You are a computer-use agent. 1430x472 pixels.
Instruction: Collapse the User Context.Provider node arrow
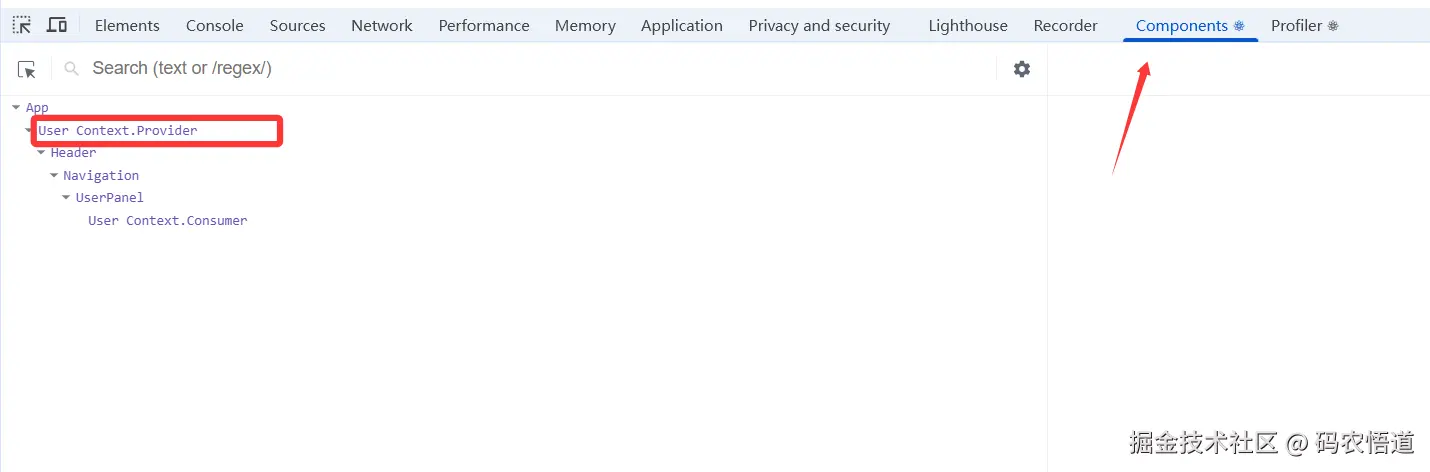point(29,130)
